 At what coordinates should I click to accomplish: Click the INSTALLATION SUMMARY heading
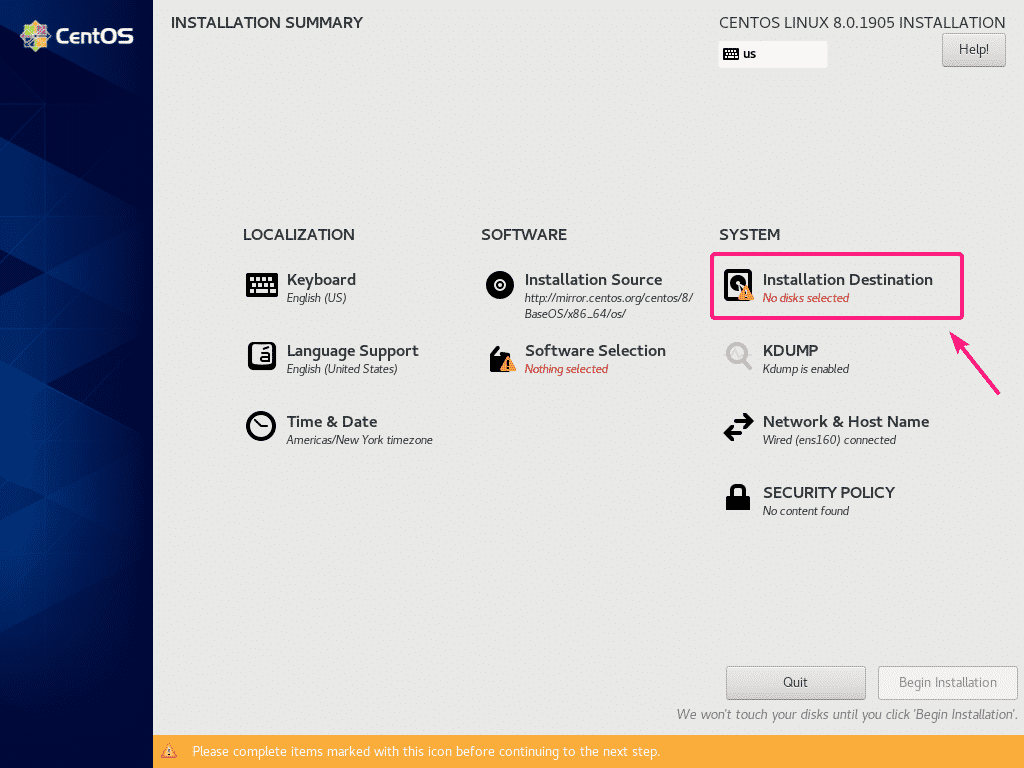pos(266,23)
